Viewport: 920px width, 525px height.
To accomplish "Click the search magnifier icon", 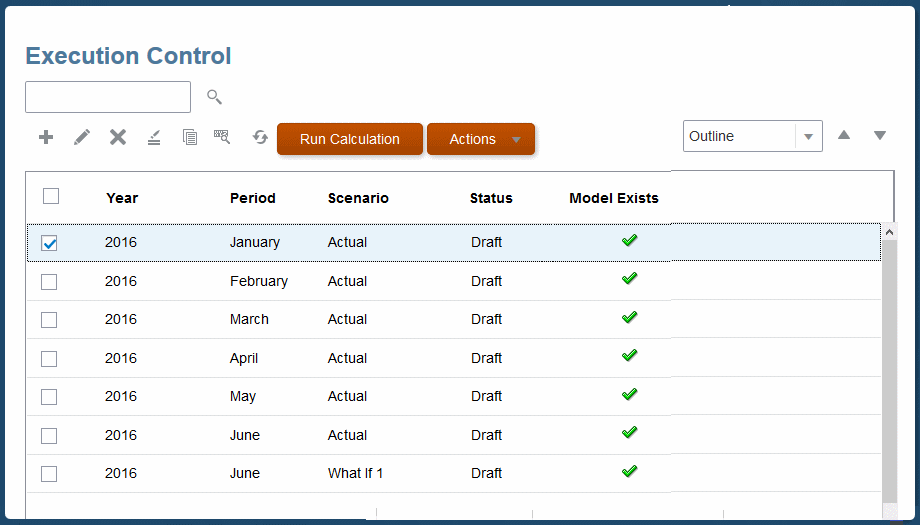I will point(214,97).
